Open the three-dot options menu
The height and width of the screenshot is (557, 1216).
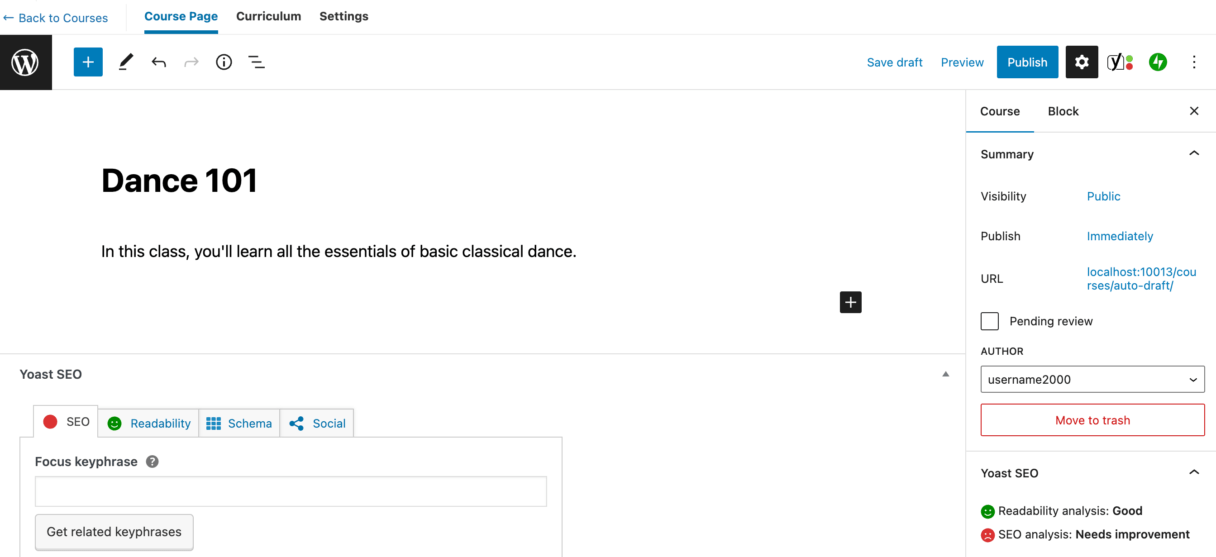[1194, 62]
